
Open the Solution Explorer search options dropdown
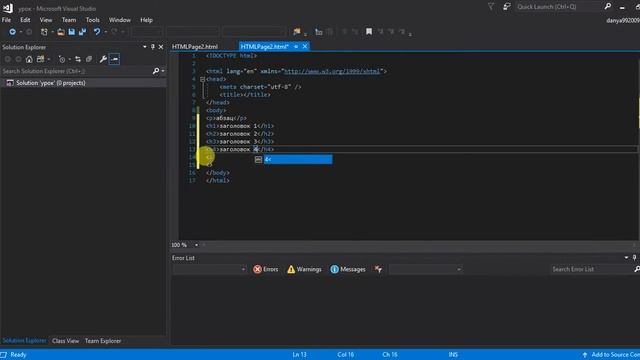tap(163, 71)
